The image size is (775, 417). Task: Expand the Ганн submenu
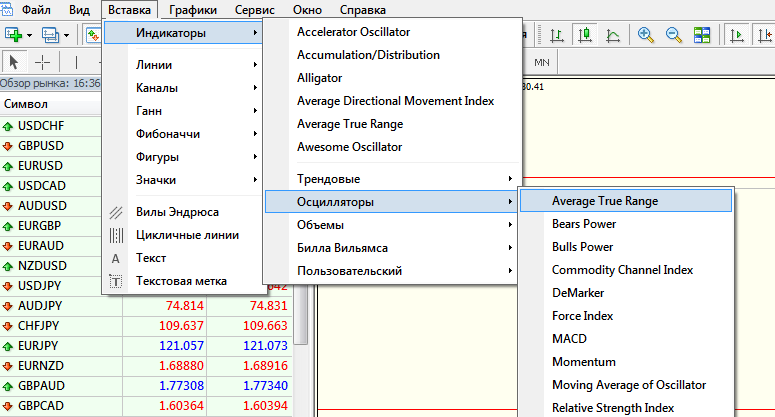pos(183,111)
